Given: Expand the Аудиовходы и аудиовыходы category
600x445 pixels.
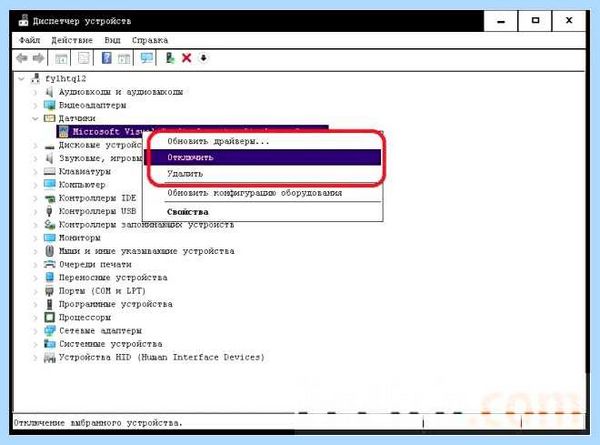Looking at the screenshot, I should click(x=35, y=92).
